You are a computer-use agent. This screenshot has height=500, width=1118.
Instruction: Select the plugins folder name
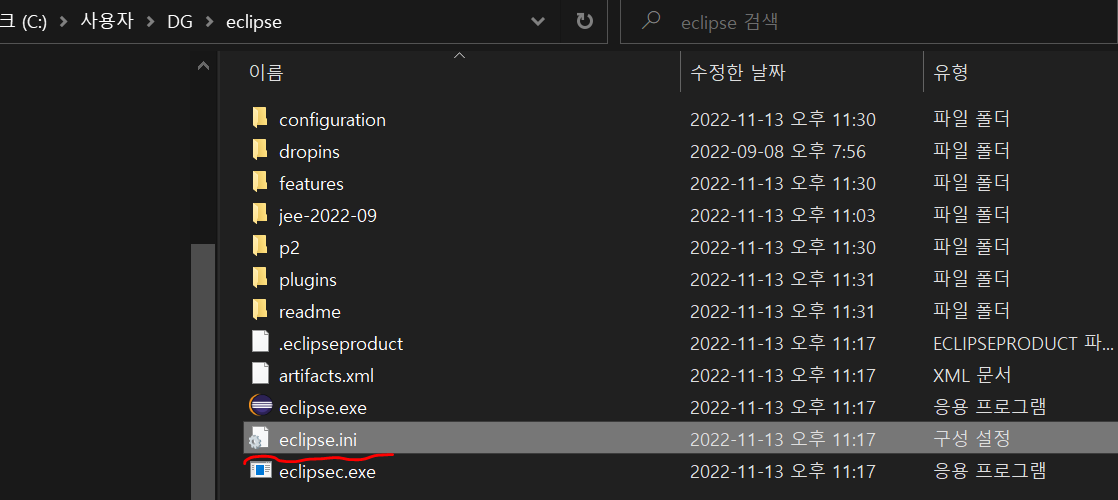tap(308, 280)
